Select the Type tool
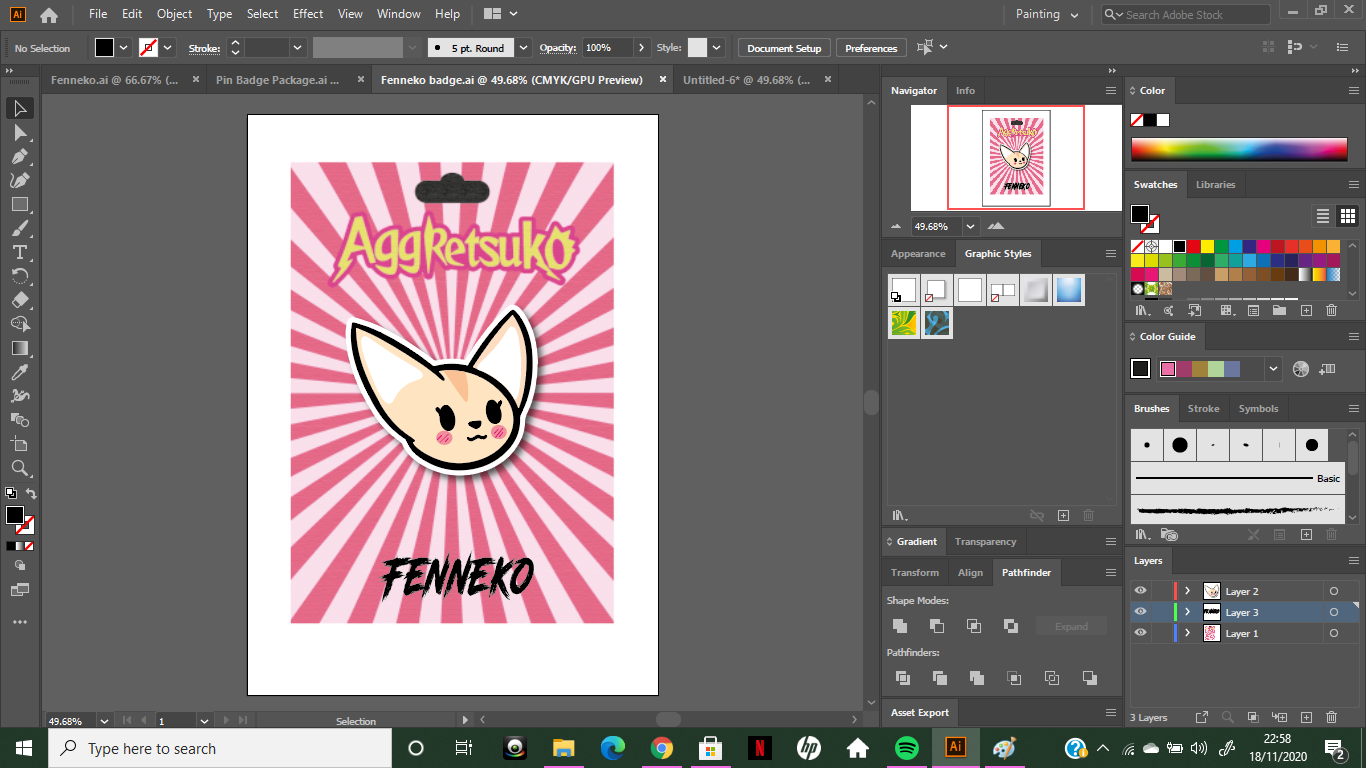 pos(20,252)
